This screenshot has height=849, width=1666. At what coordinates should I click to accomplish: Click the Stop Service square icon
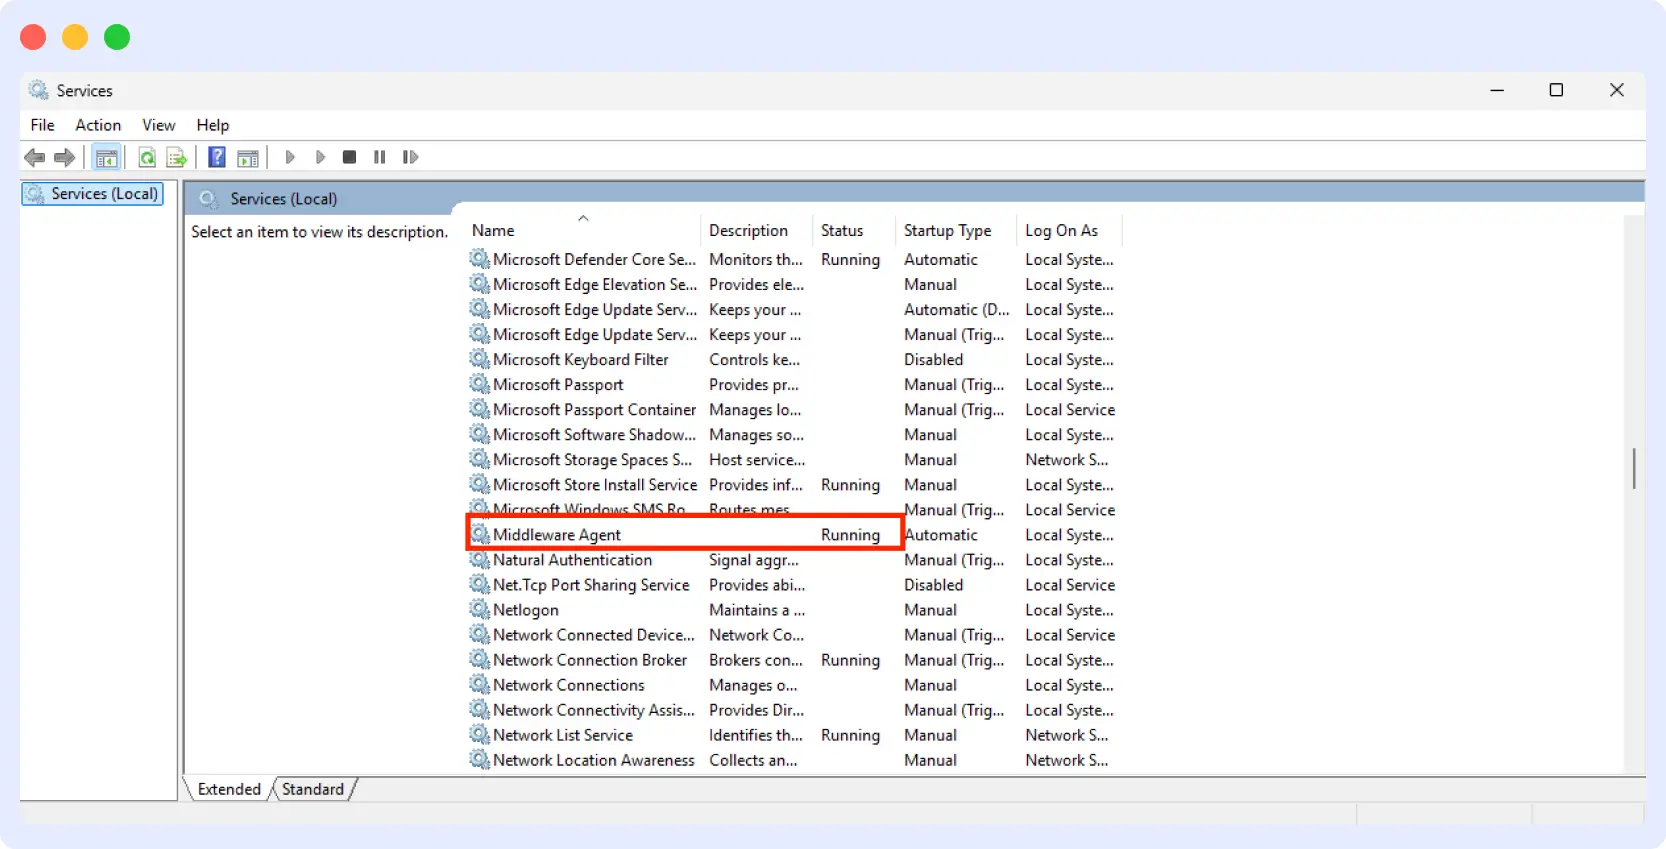click(349, 157)
